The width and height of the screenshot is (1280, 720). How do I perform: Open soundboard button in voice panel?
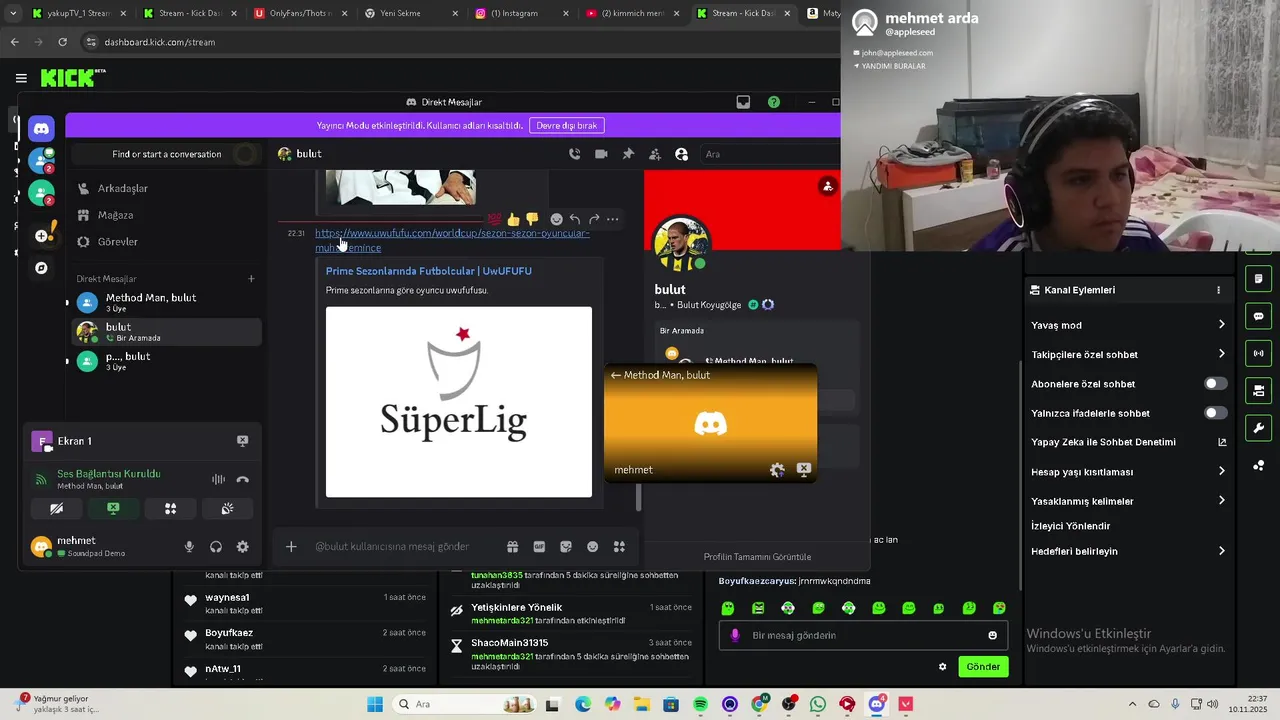pyautogui.click(x=228, y=509)
